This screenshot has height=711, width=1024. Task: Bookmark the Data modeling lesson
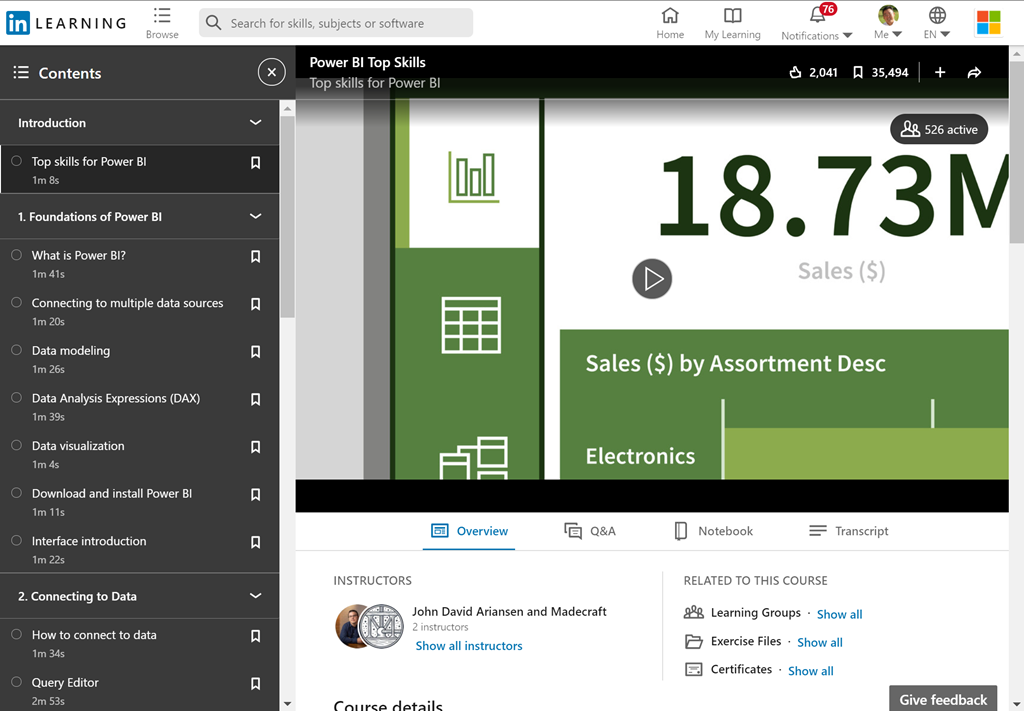[x=255, y=352]
